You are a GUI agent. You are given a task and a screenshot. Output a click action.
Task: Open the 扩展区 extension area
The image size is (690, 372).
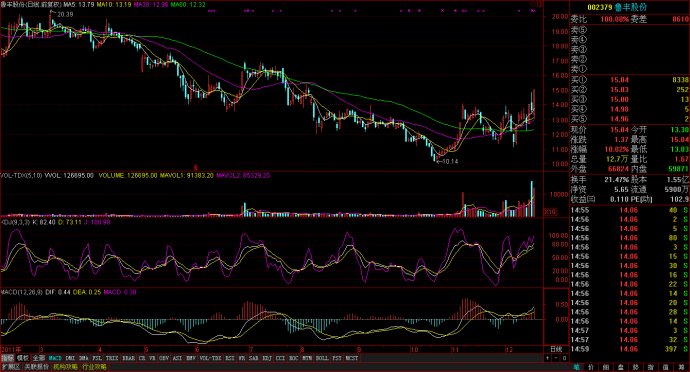point(11,367)
